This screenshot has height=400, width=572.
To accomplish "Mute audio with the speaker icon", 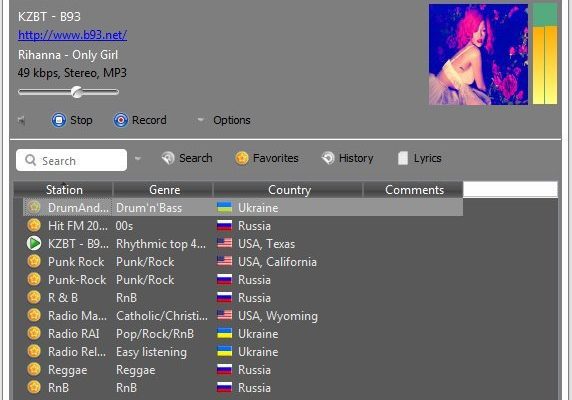I will (x=22, y=120).
